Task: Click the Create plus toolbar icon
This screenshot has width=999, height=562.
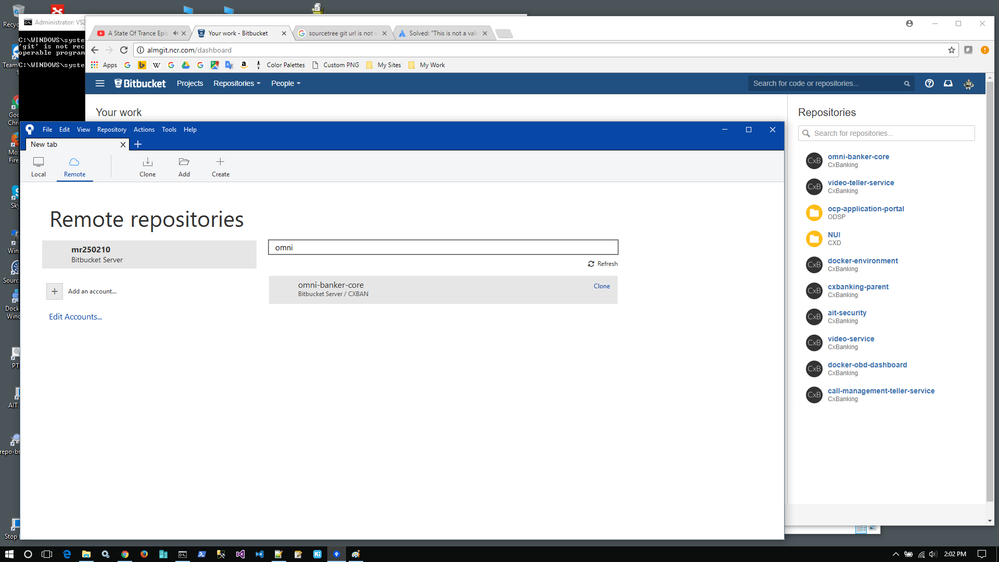Action: point(220,162)
